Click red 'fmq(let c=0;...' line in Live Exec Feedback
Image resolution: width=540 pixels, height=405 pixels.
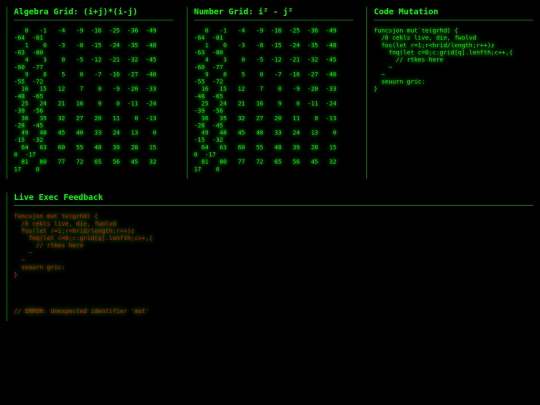(x=91, y=238)
